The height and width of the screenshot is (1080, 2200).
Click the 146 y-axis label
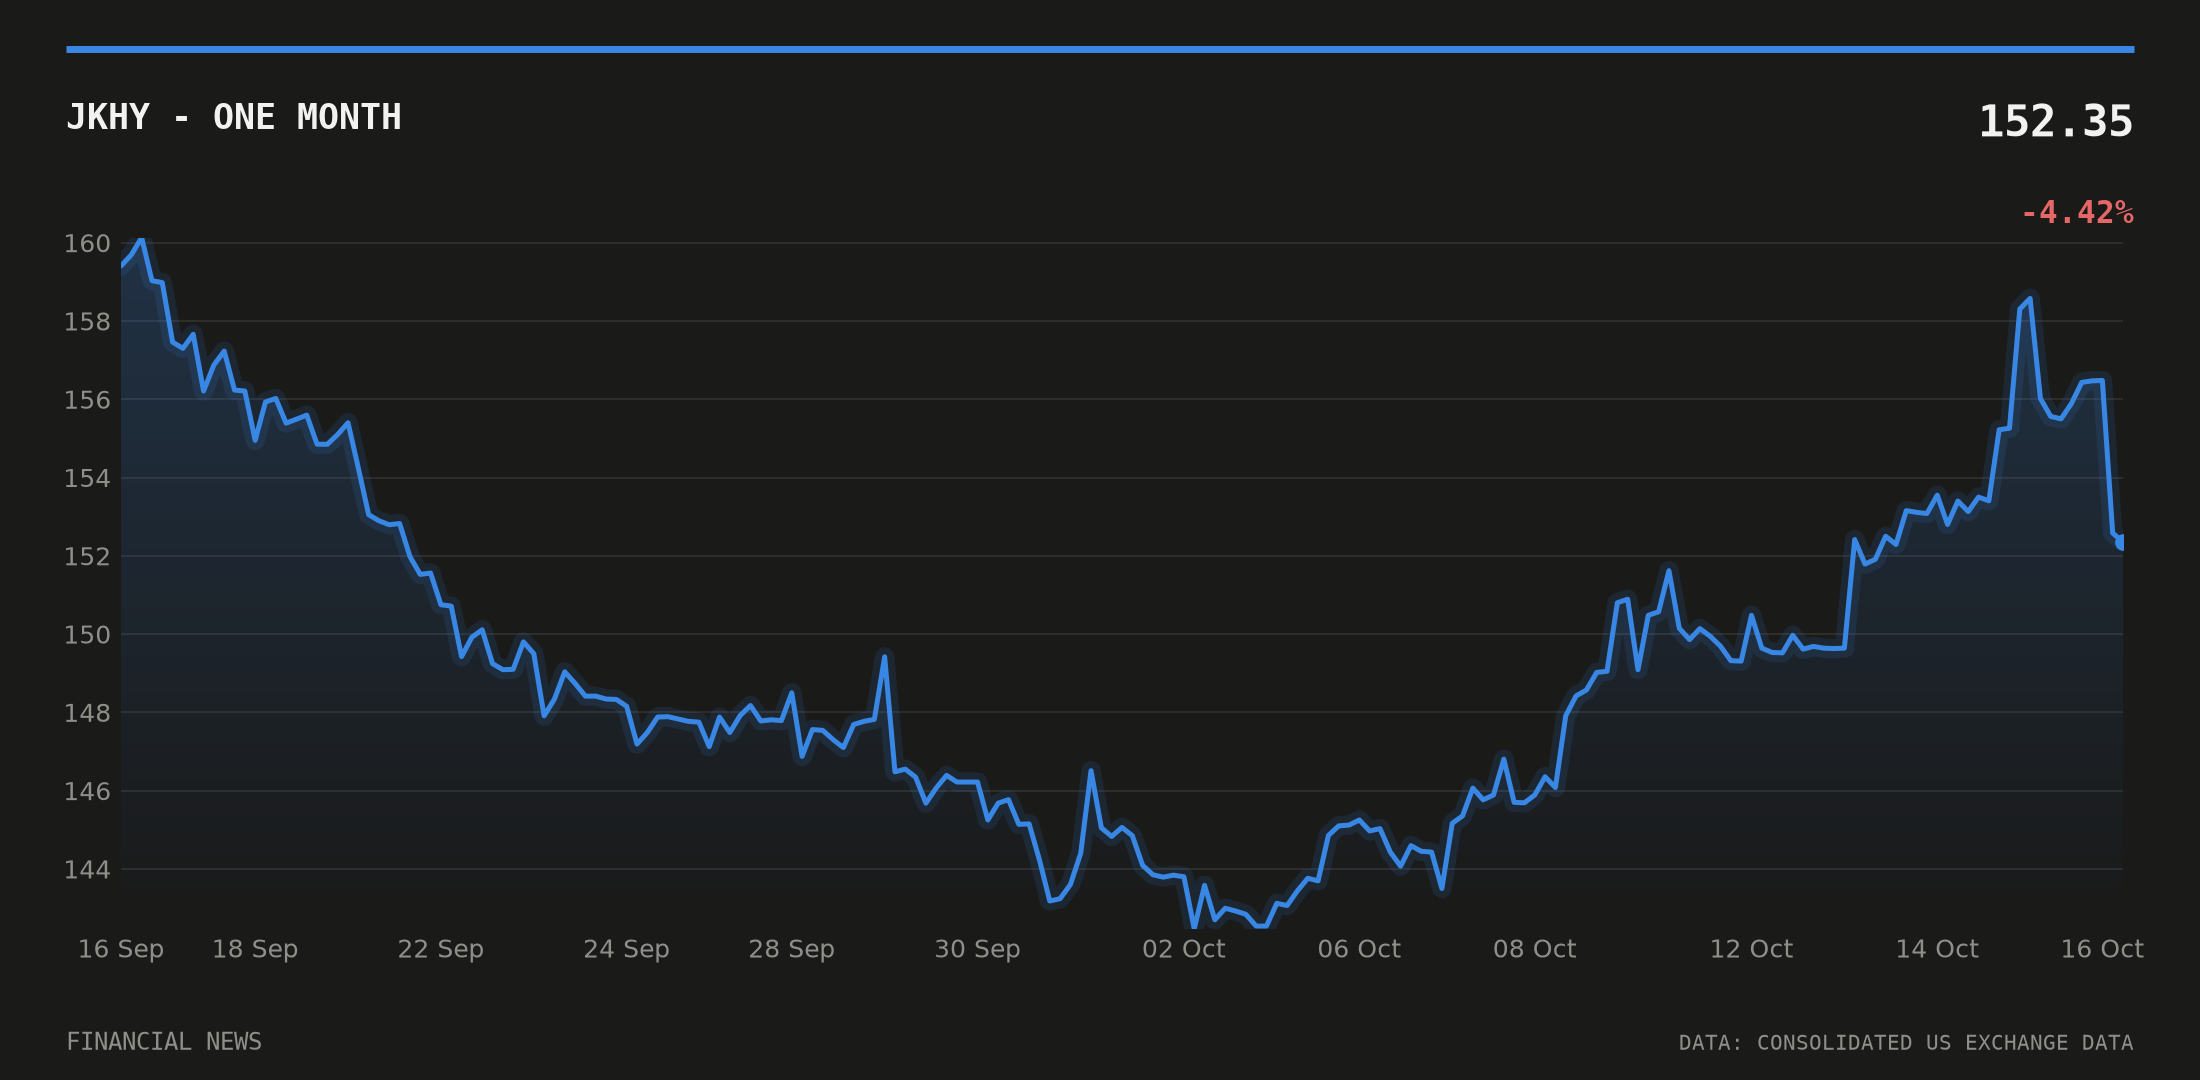click(87, 792)
